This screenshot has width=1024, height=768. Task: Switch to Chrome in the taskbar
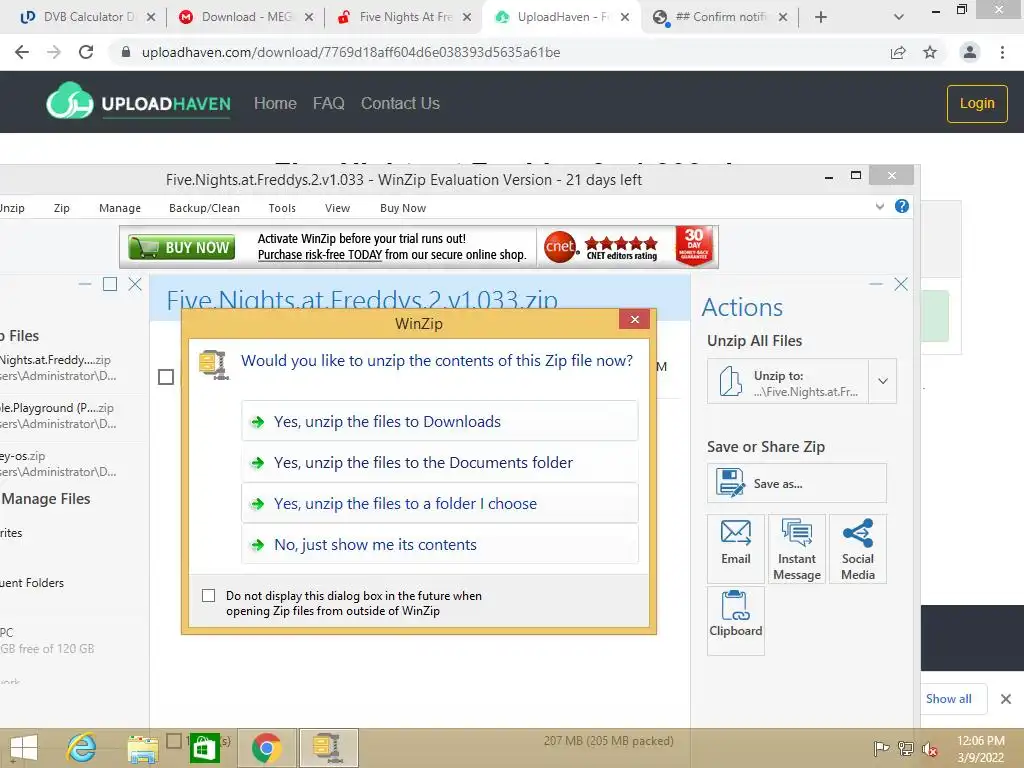[266, 748]
